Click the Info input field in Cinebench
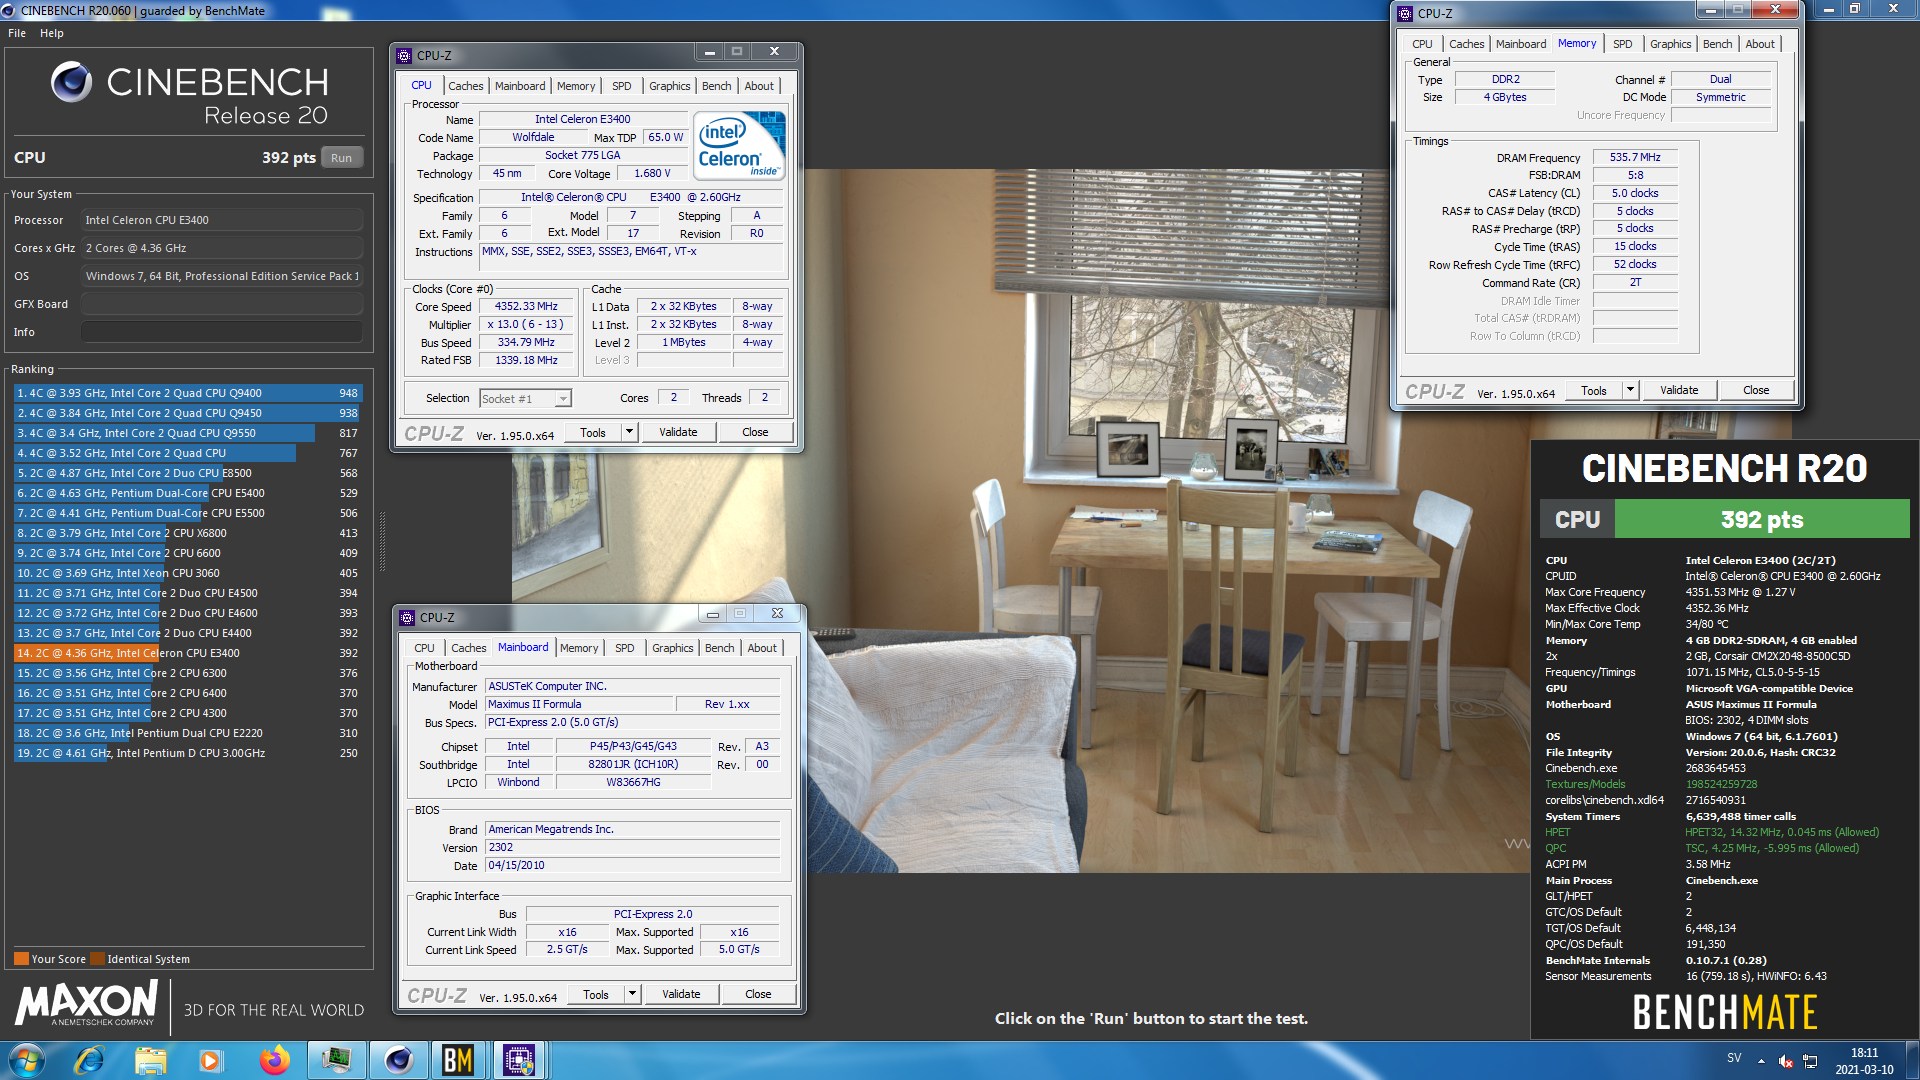Screen dimensions: 1920x1080 222,332
